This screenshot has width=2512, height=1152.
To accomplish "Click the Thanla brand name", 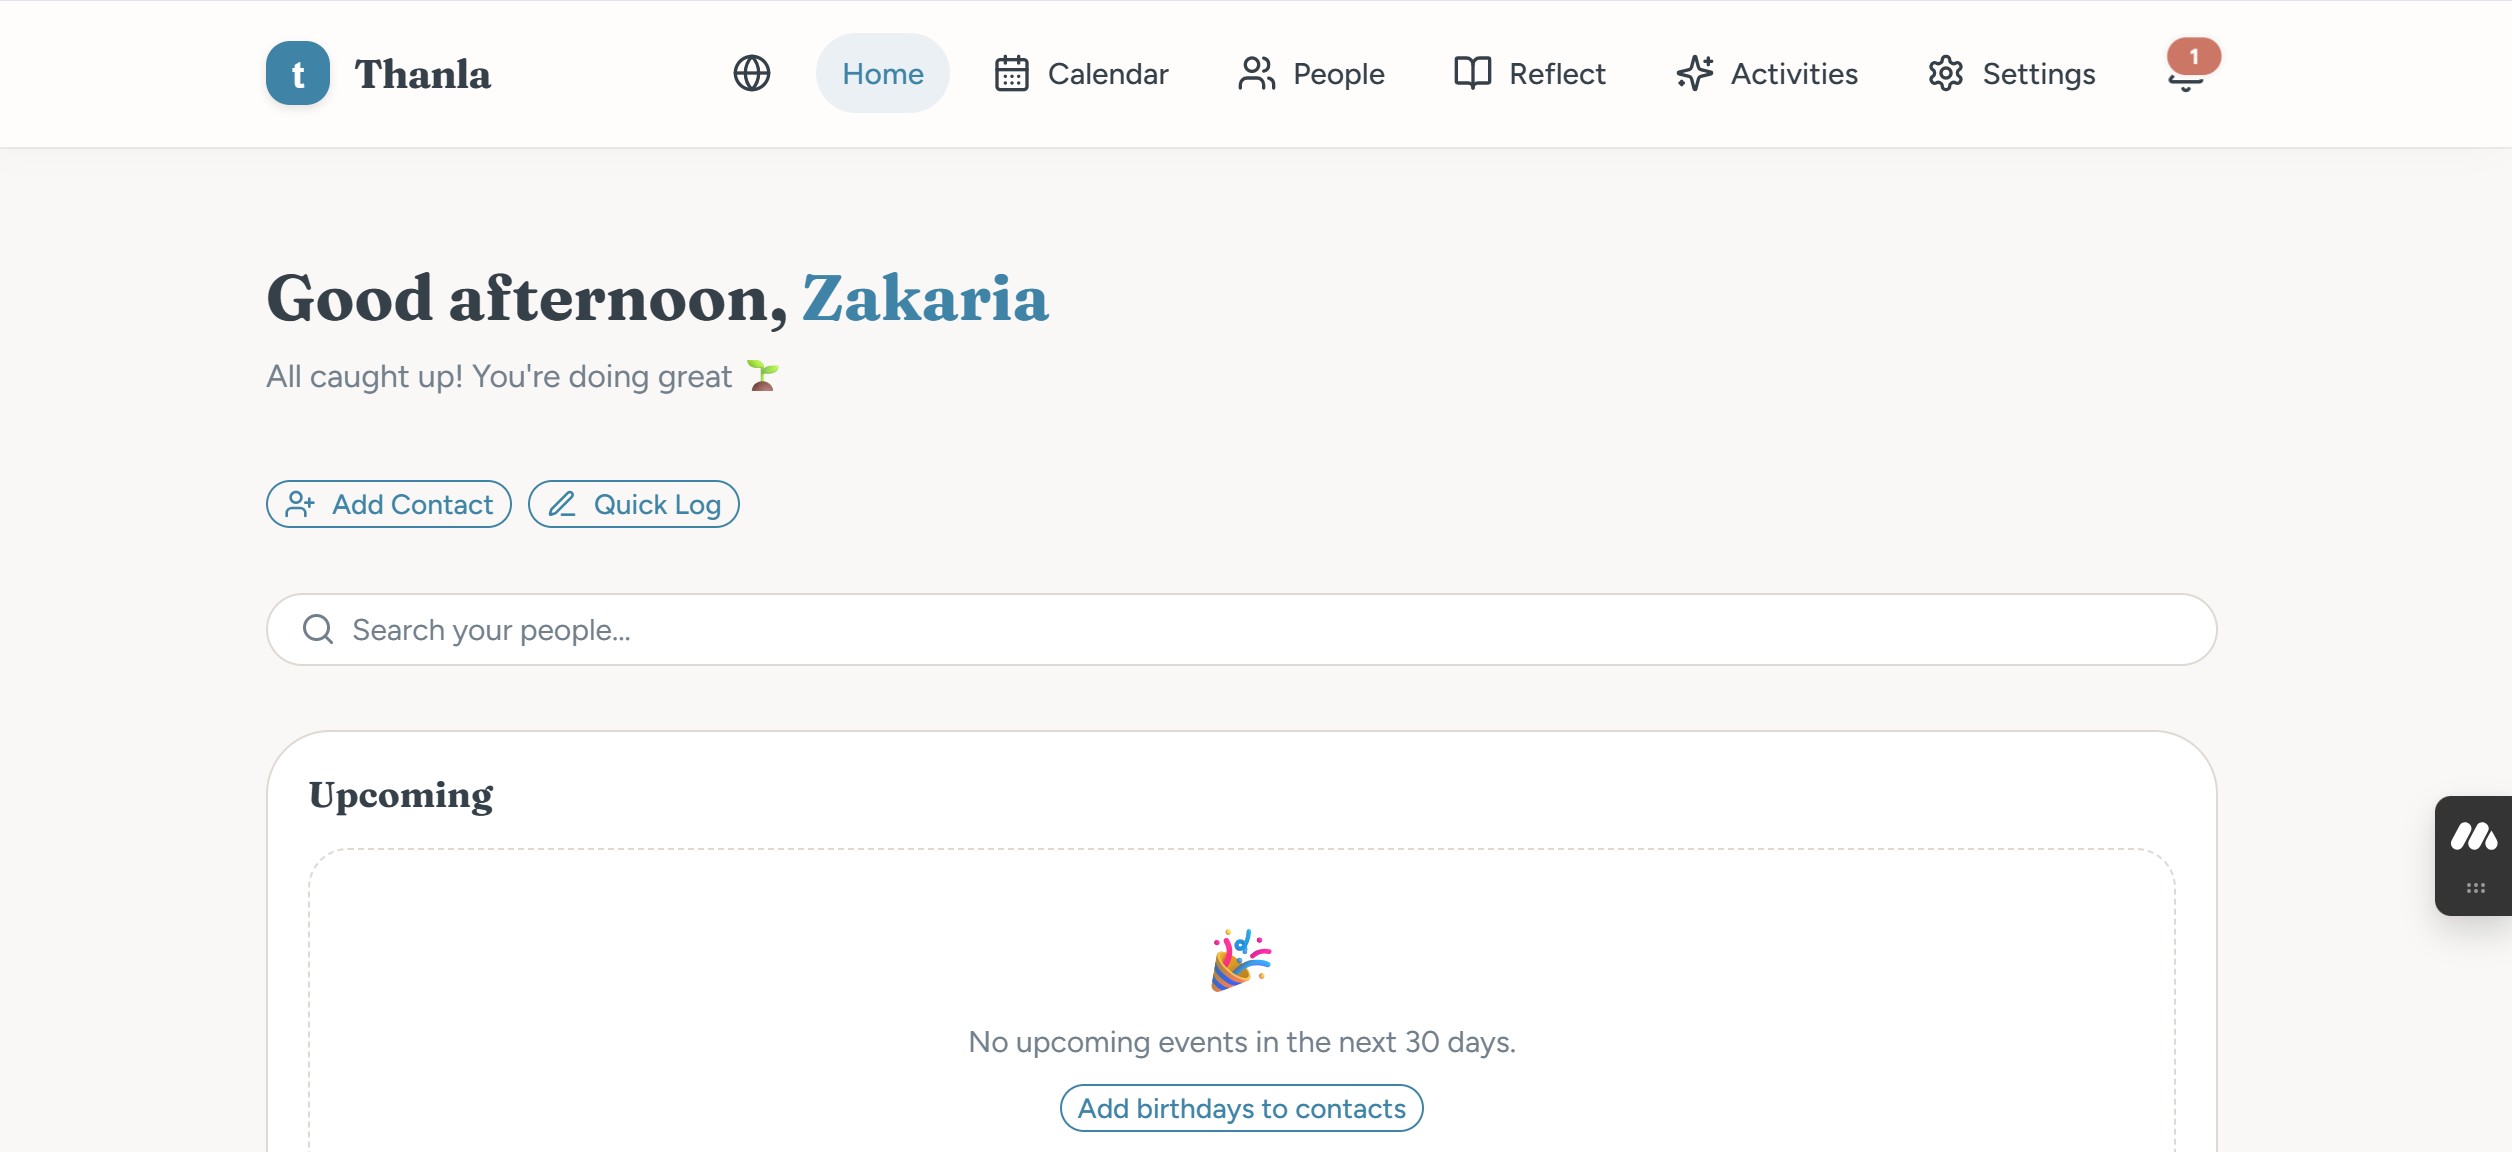I will [x=422, y=74].
